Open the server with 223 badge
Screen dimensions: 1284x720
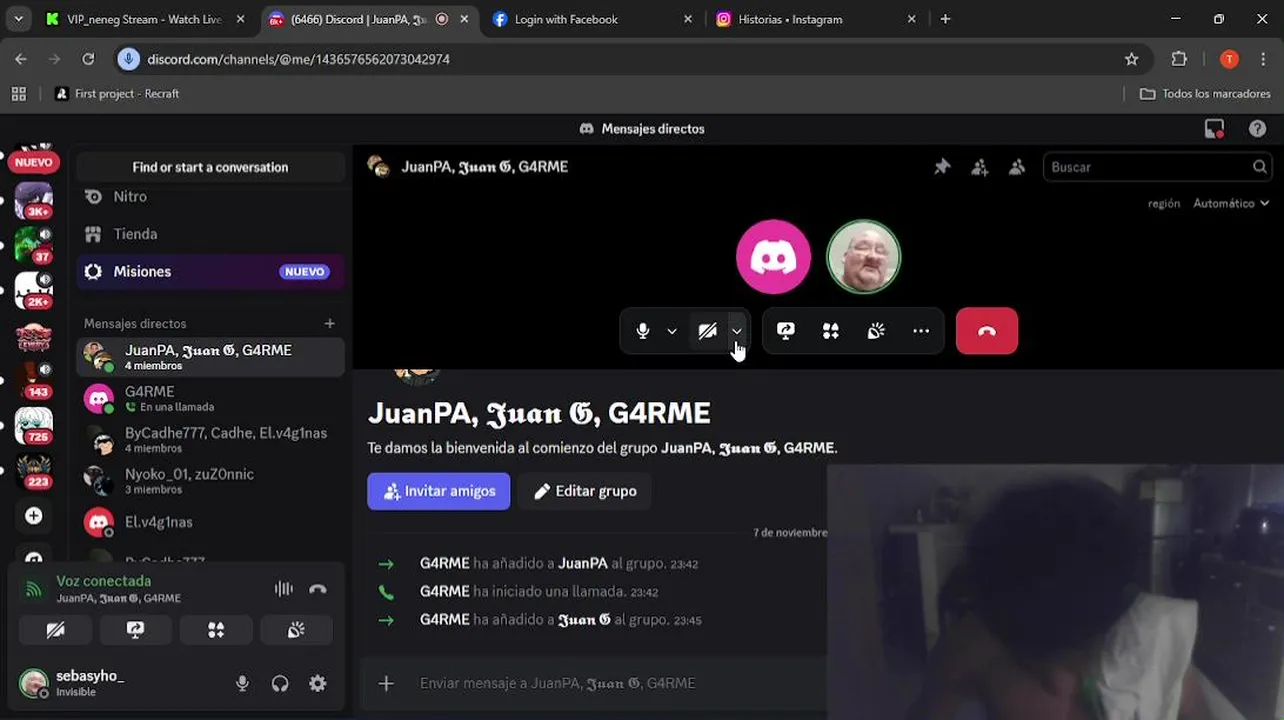[34, 470]
